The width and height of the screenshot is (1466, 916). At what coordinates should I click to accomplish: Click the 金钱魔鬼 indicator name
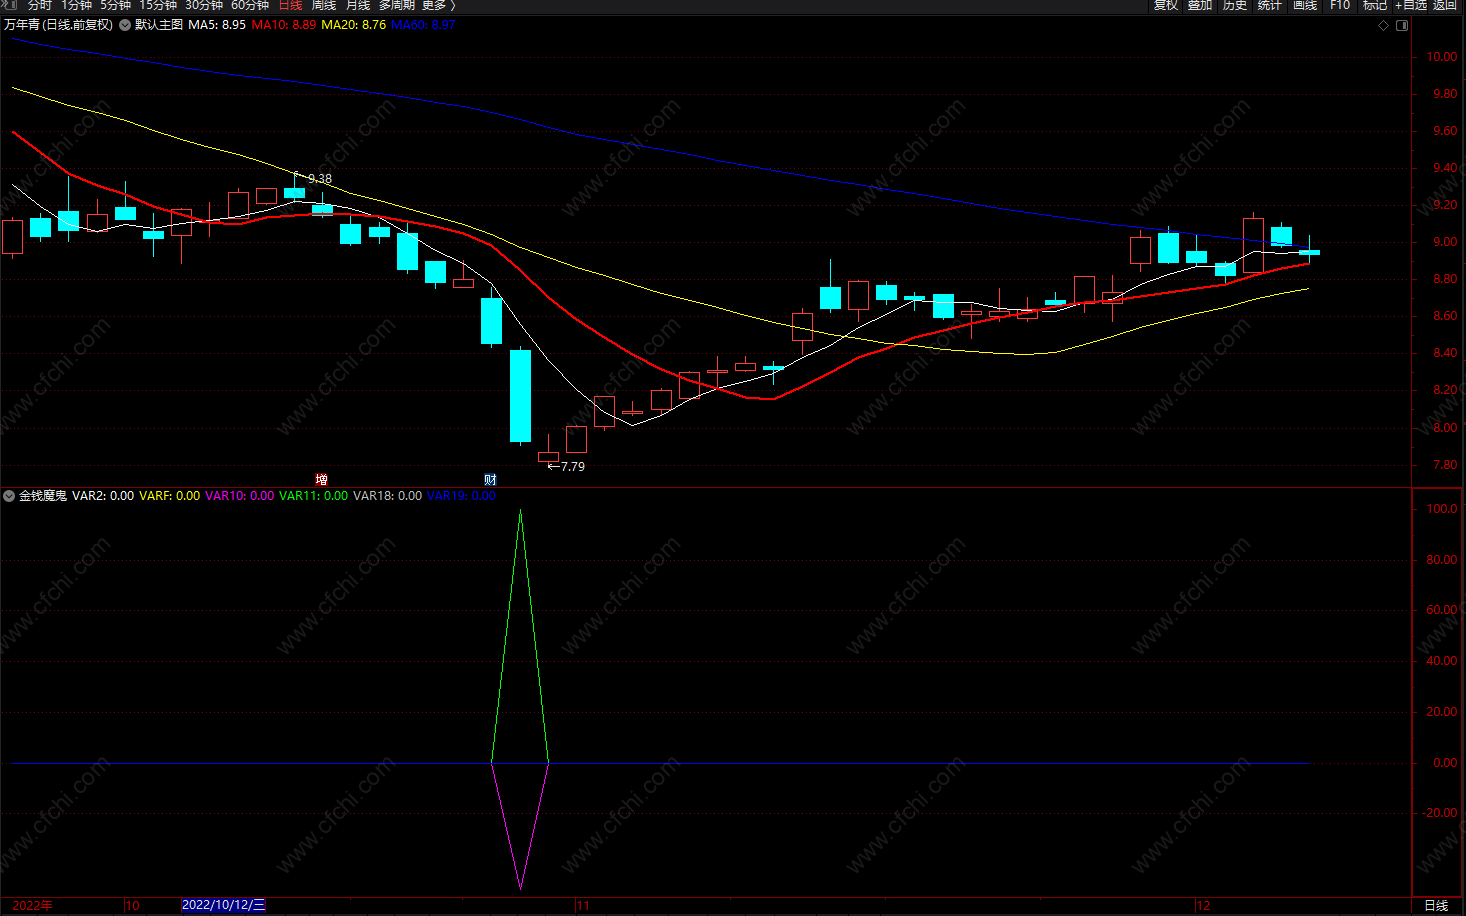(43, 496)
